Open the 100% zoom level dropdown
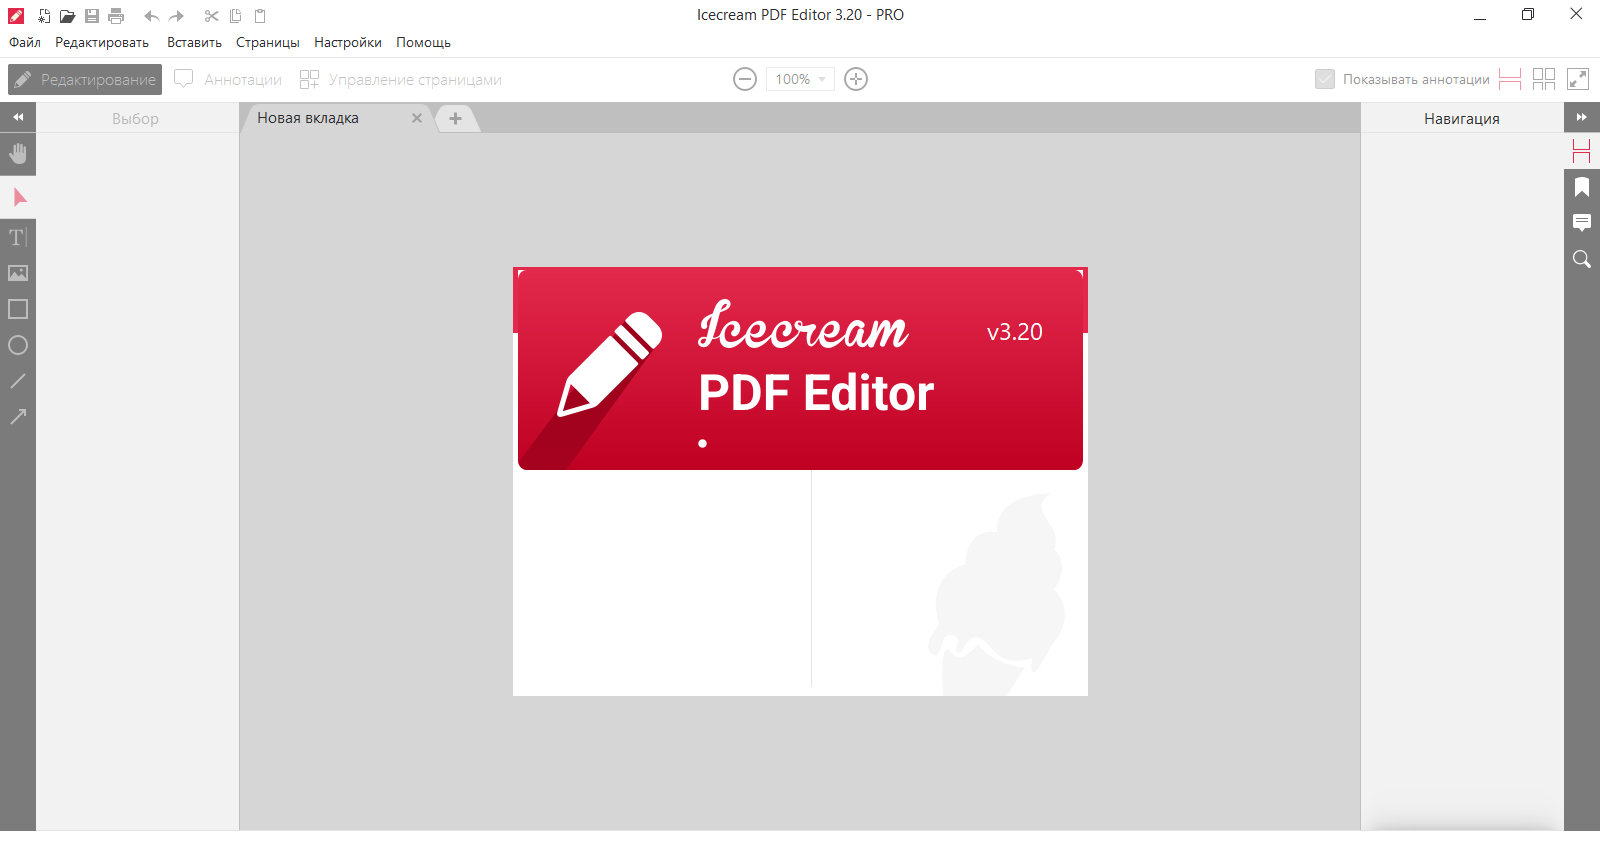Viewport: 1600px width, 860px height. click(x=800, y=79)
